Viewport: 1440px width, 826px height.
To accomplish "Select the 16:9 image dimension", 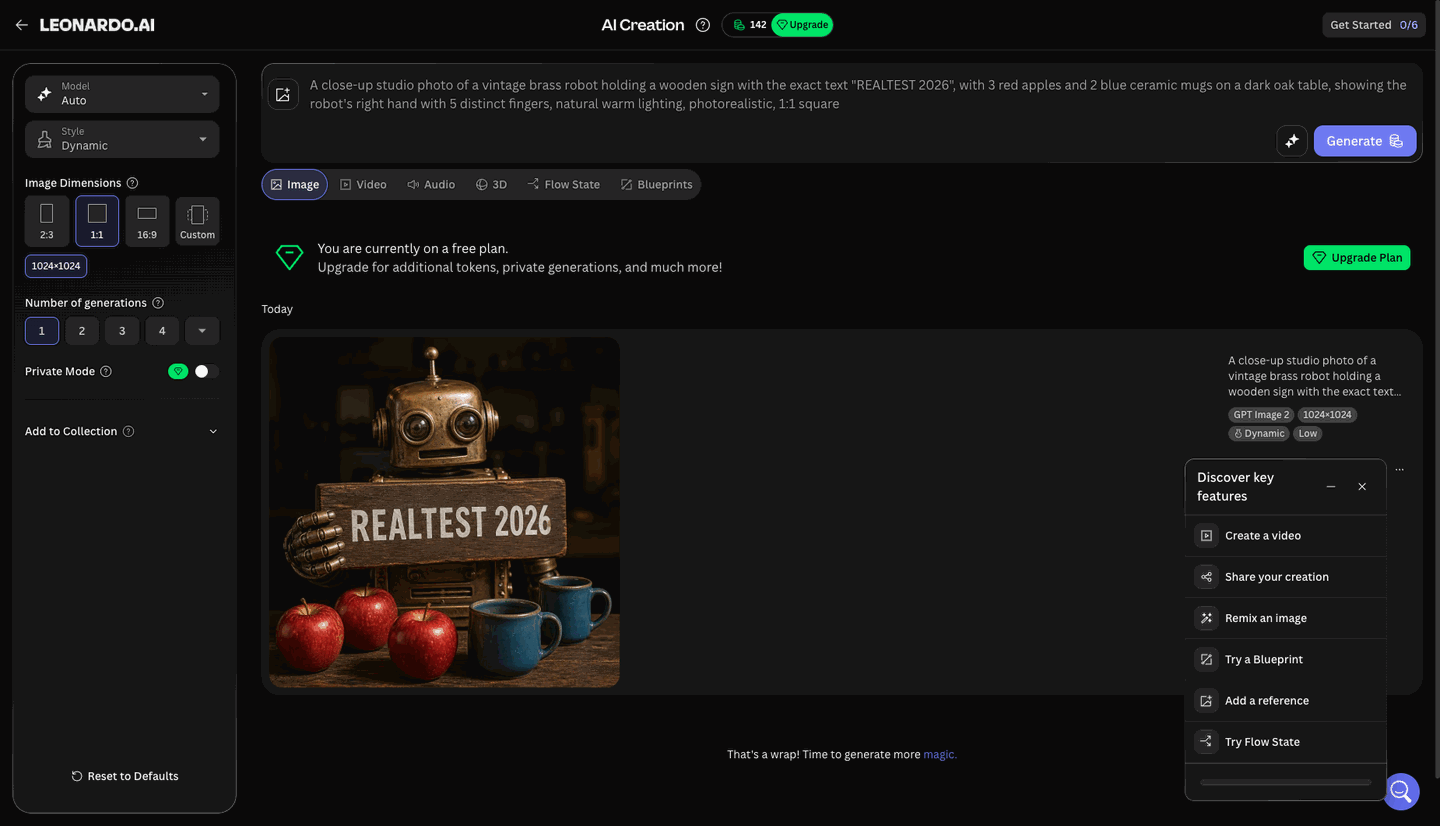I will point(147,221).
